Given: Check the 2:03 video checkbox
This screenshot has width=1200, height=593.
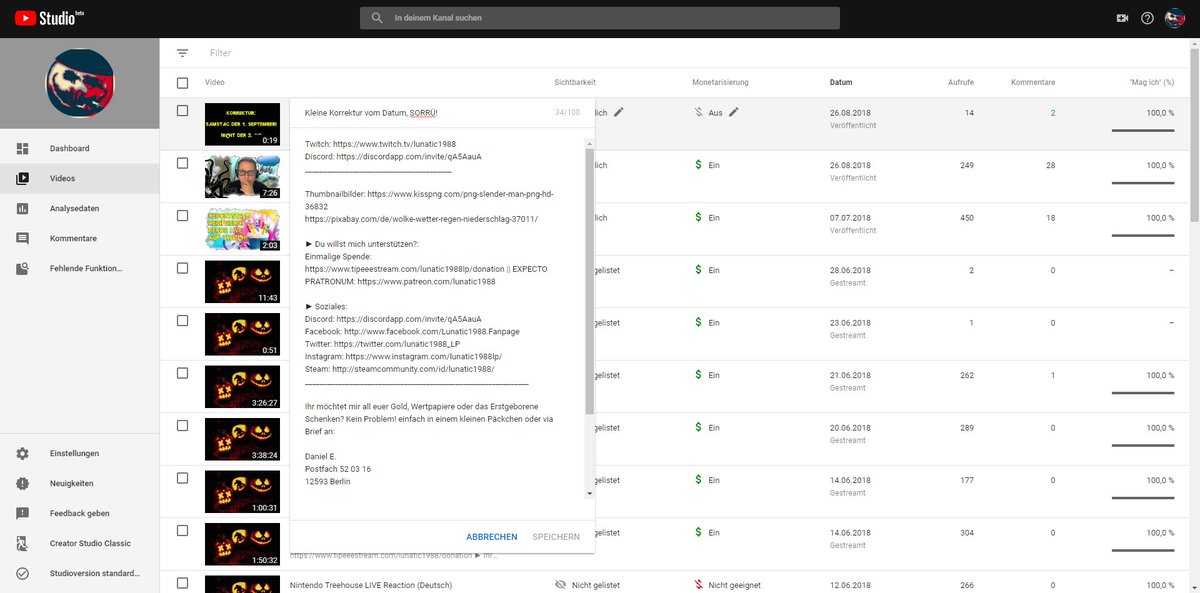Looking at the screenshot, I should pyautogui.click(x=182, y=215).
